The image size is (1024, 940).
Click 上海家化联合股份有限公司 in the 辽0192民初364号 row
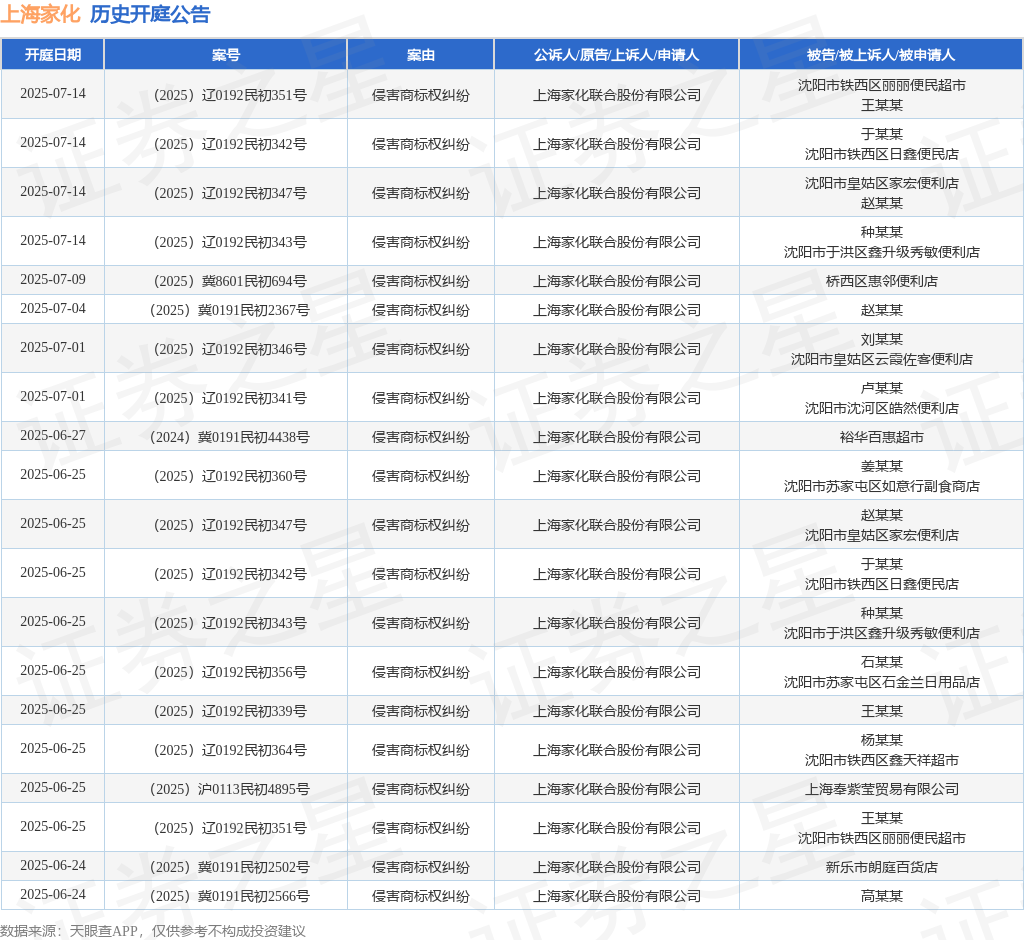coord(616,750)
